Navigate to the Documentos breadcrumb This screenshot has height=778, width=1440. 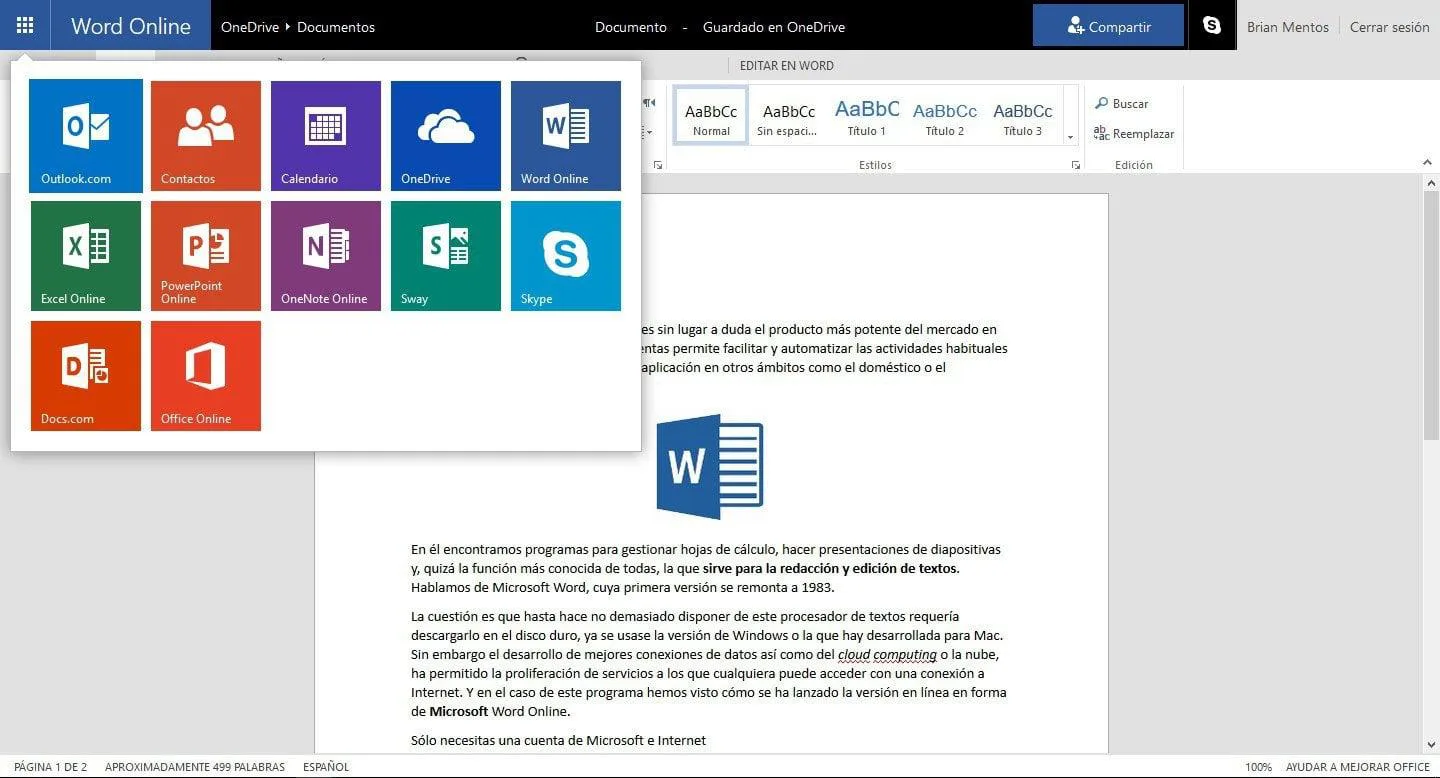click(336, 27)
